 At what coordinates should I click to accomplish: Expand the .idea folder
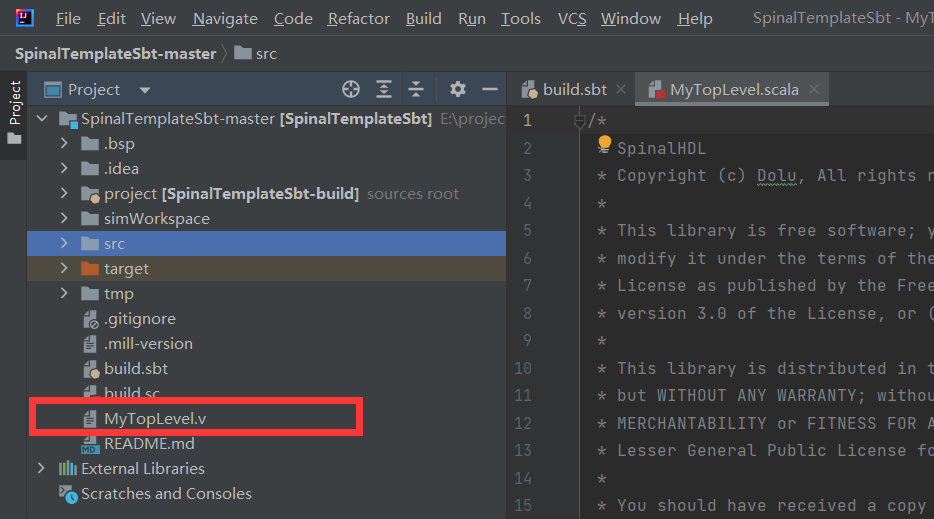click(64, 168)
